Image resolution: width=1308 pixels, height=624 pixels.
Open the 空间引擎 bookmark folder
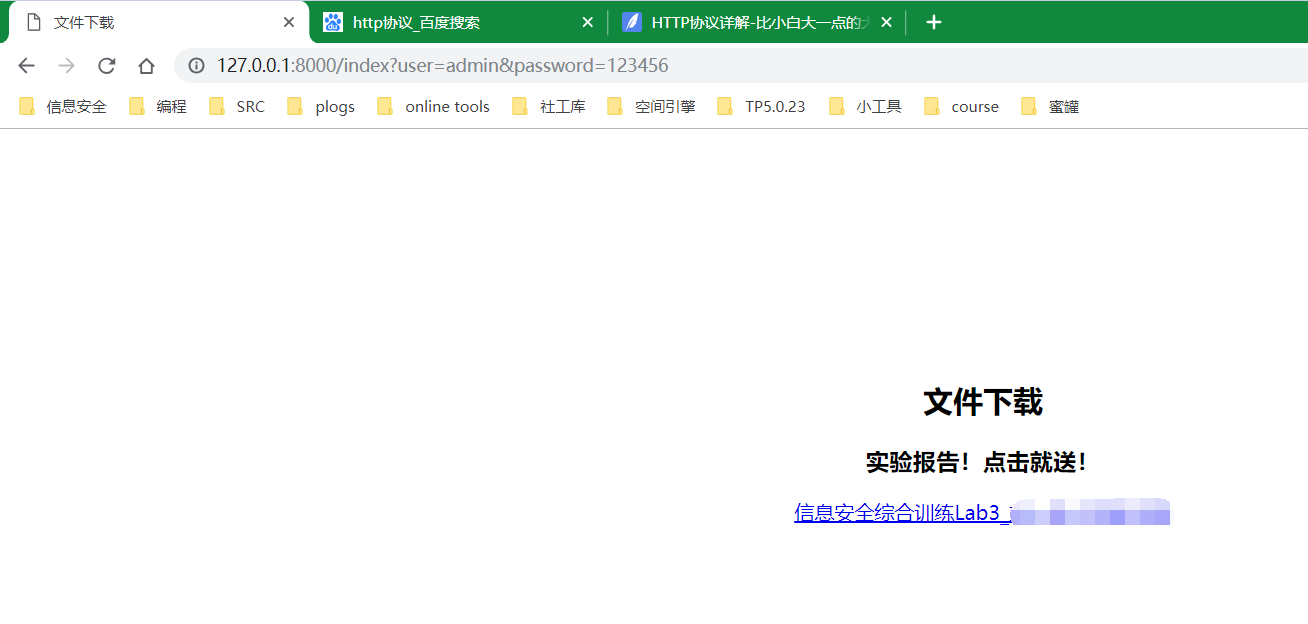(651, 107)
